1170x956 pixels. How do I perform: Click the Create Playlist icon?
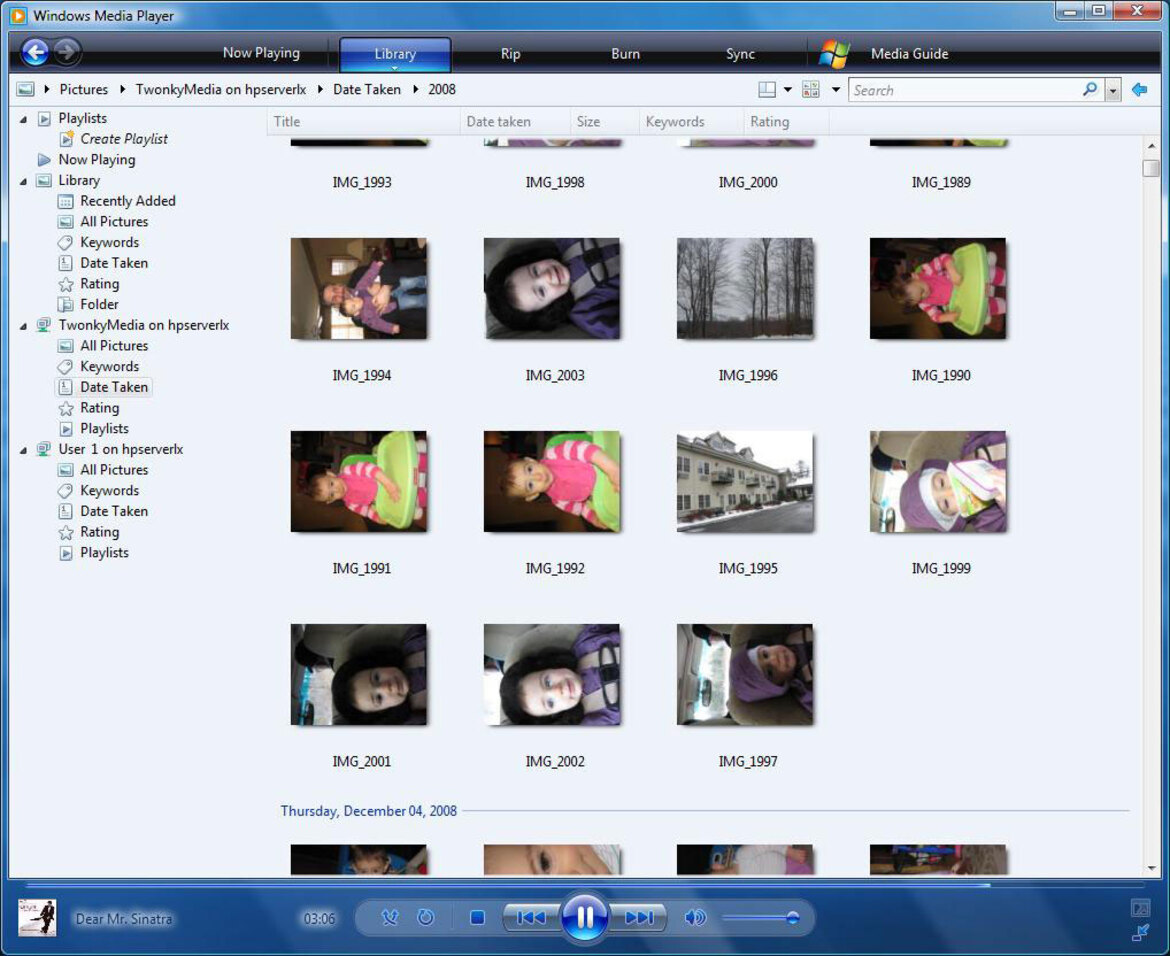pyautogui.click(x=66, y=139)
